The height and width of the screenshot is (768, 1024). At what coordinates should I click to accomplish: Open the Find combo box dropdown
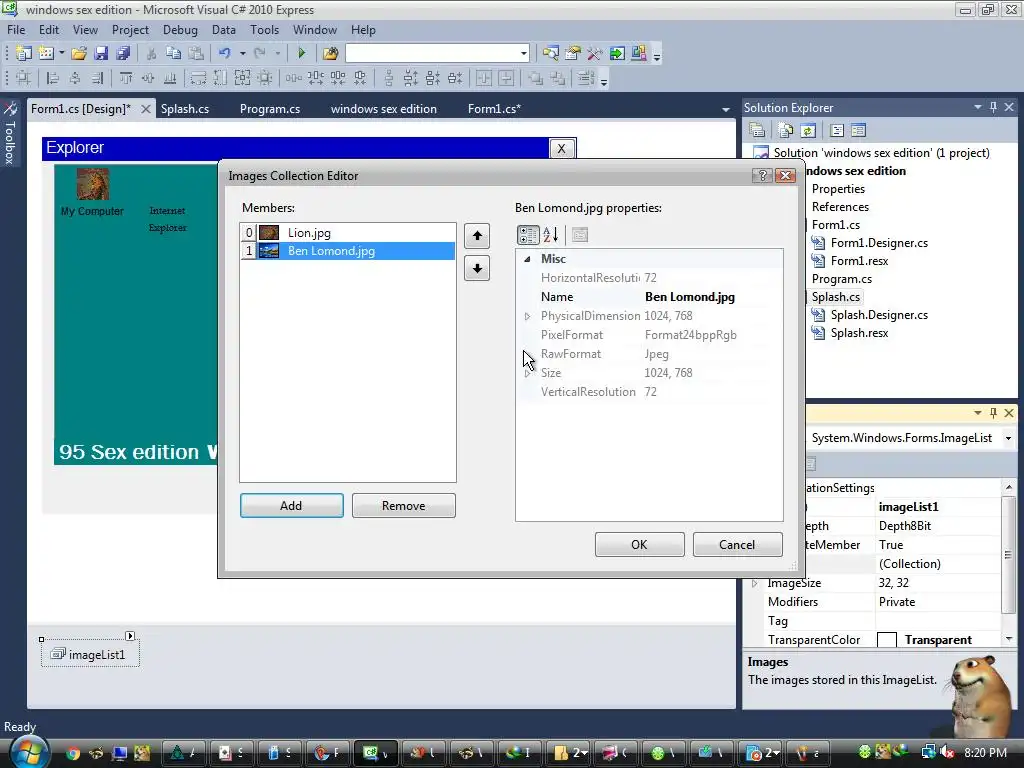523,54
